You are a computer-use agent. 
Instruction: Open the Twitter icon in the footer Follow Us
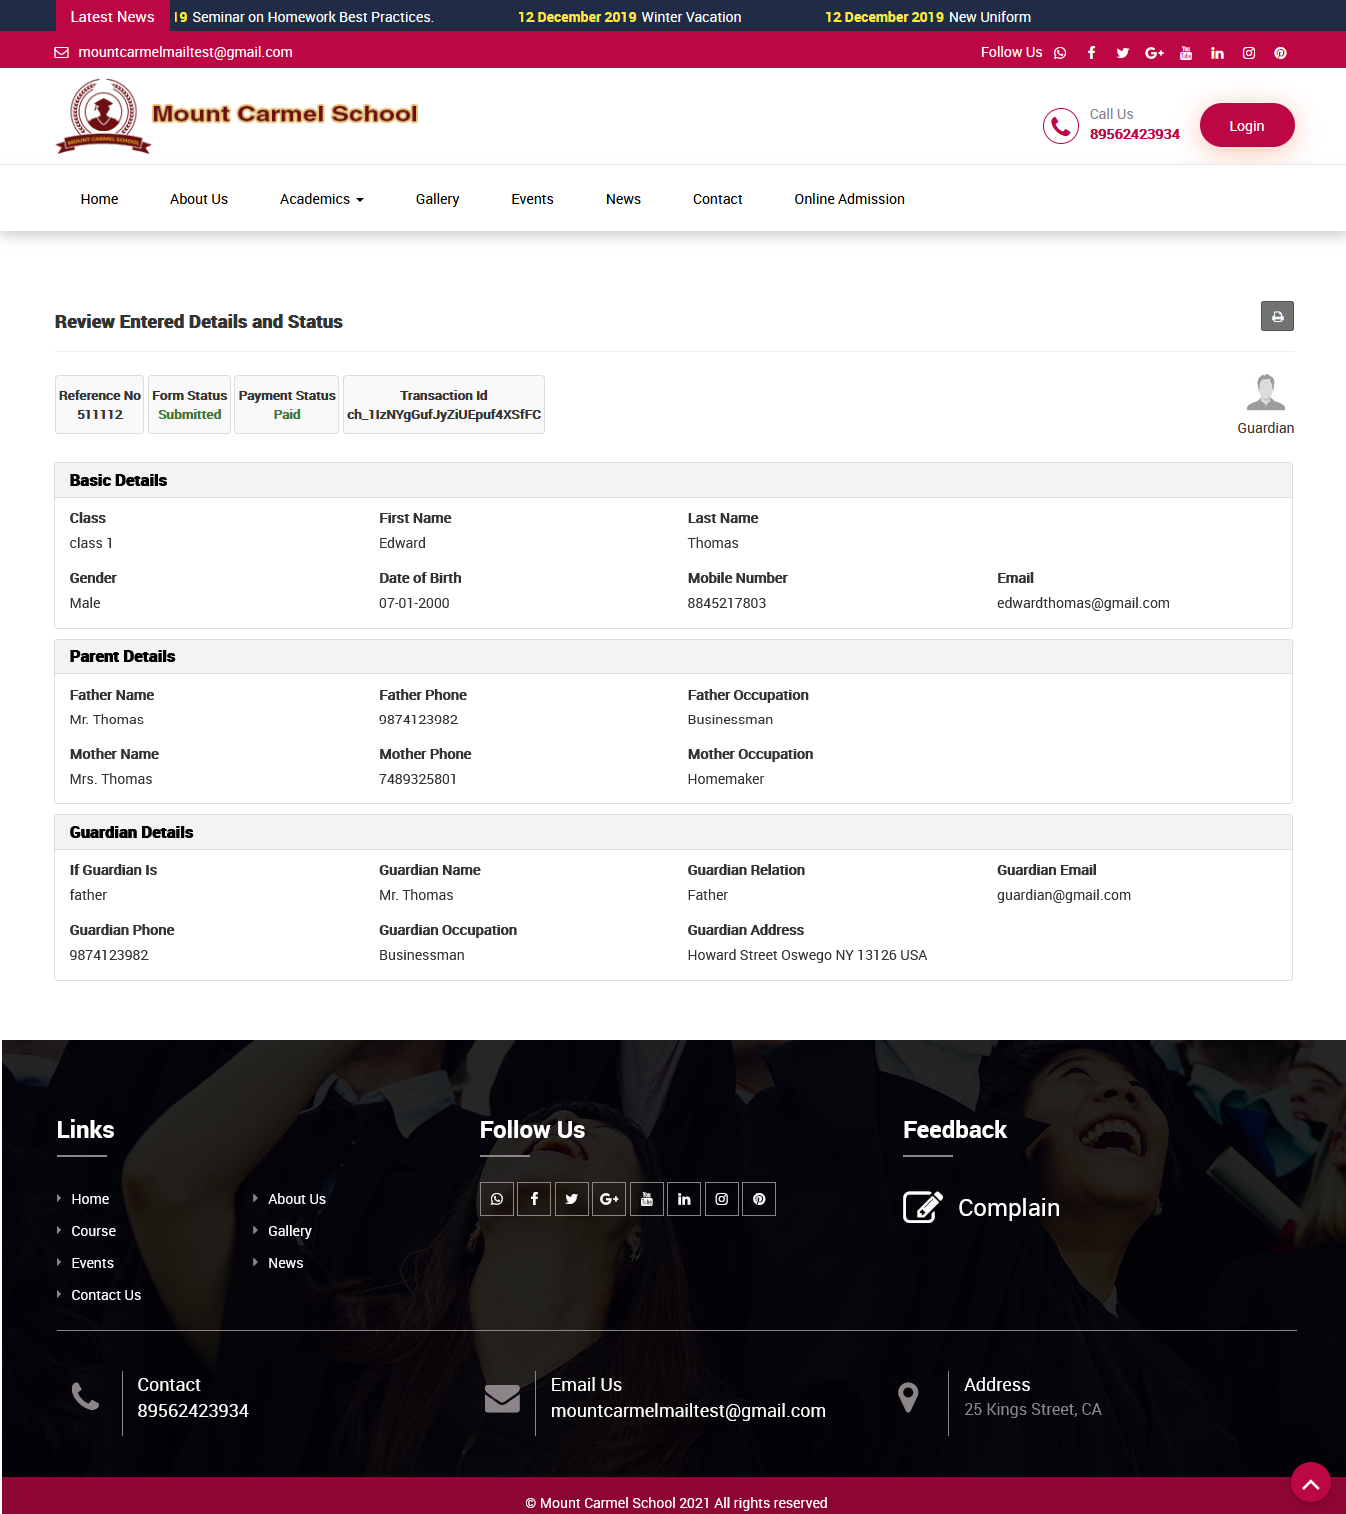click(x=571, y=1199)
